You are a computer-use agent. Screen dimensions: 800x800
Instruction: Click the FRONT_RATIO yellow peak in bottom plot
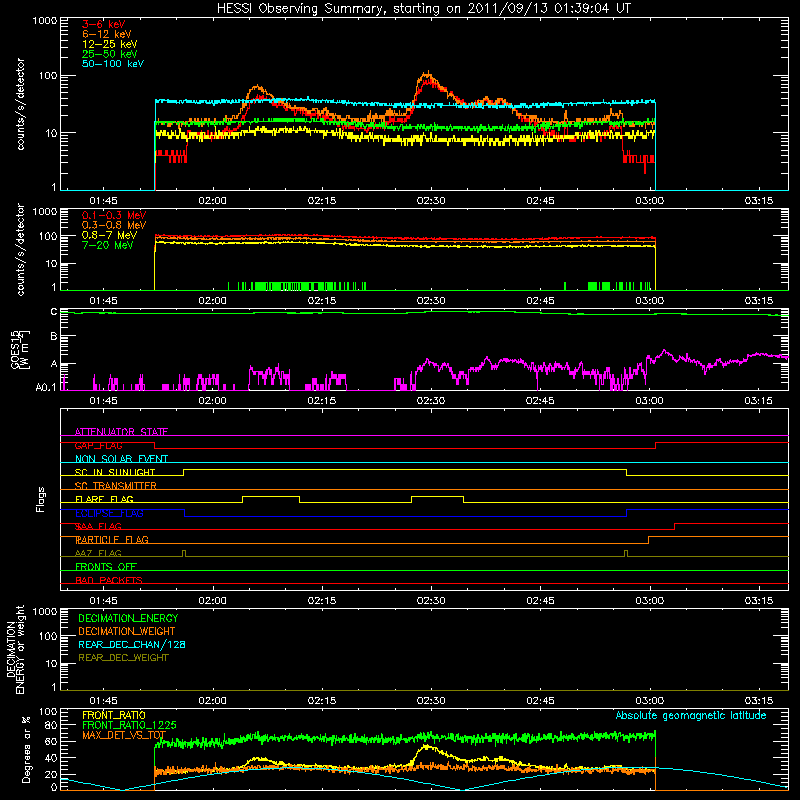[427, 748]
